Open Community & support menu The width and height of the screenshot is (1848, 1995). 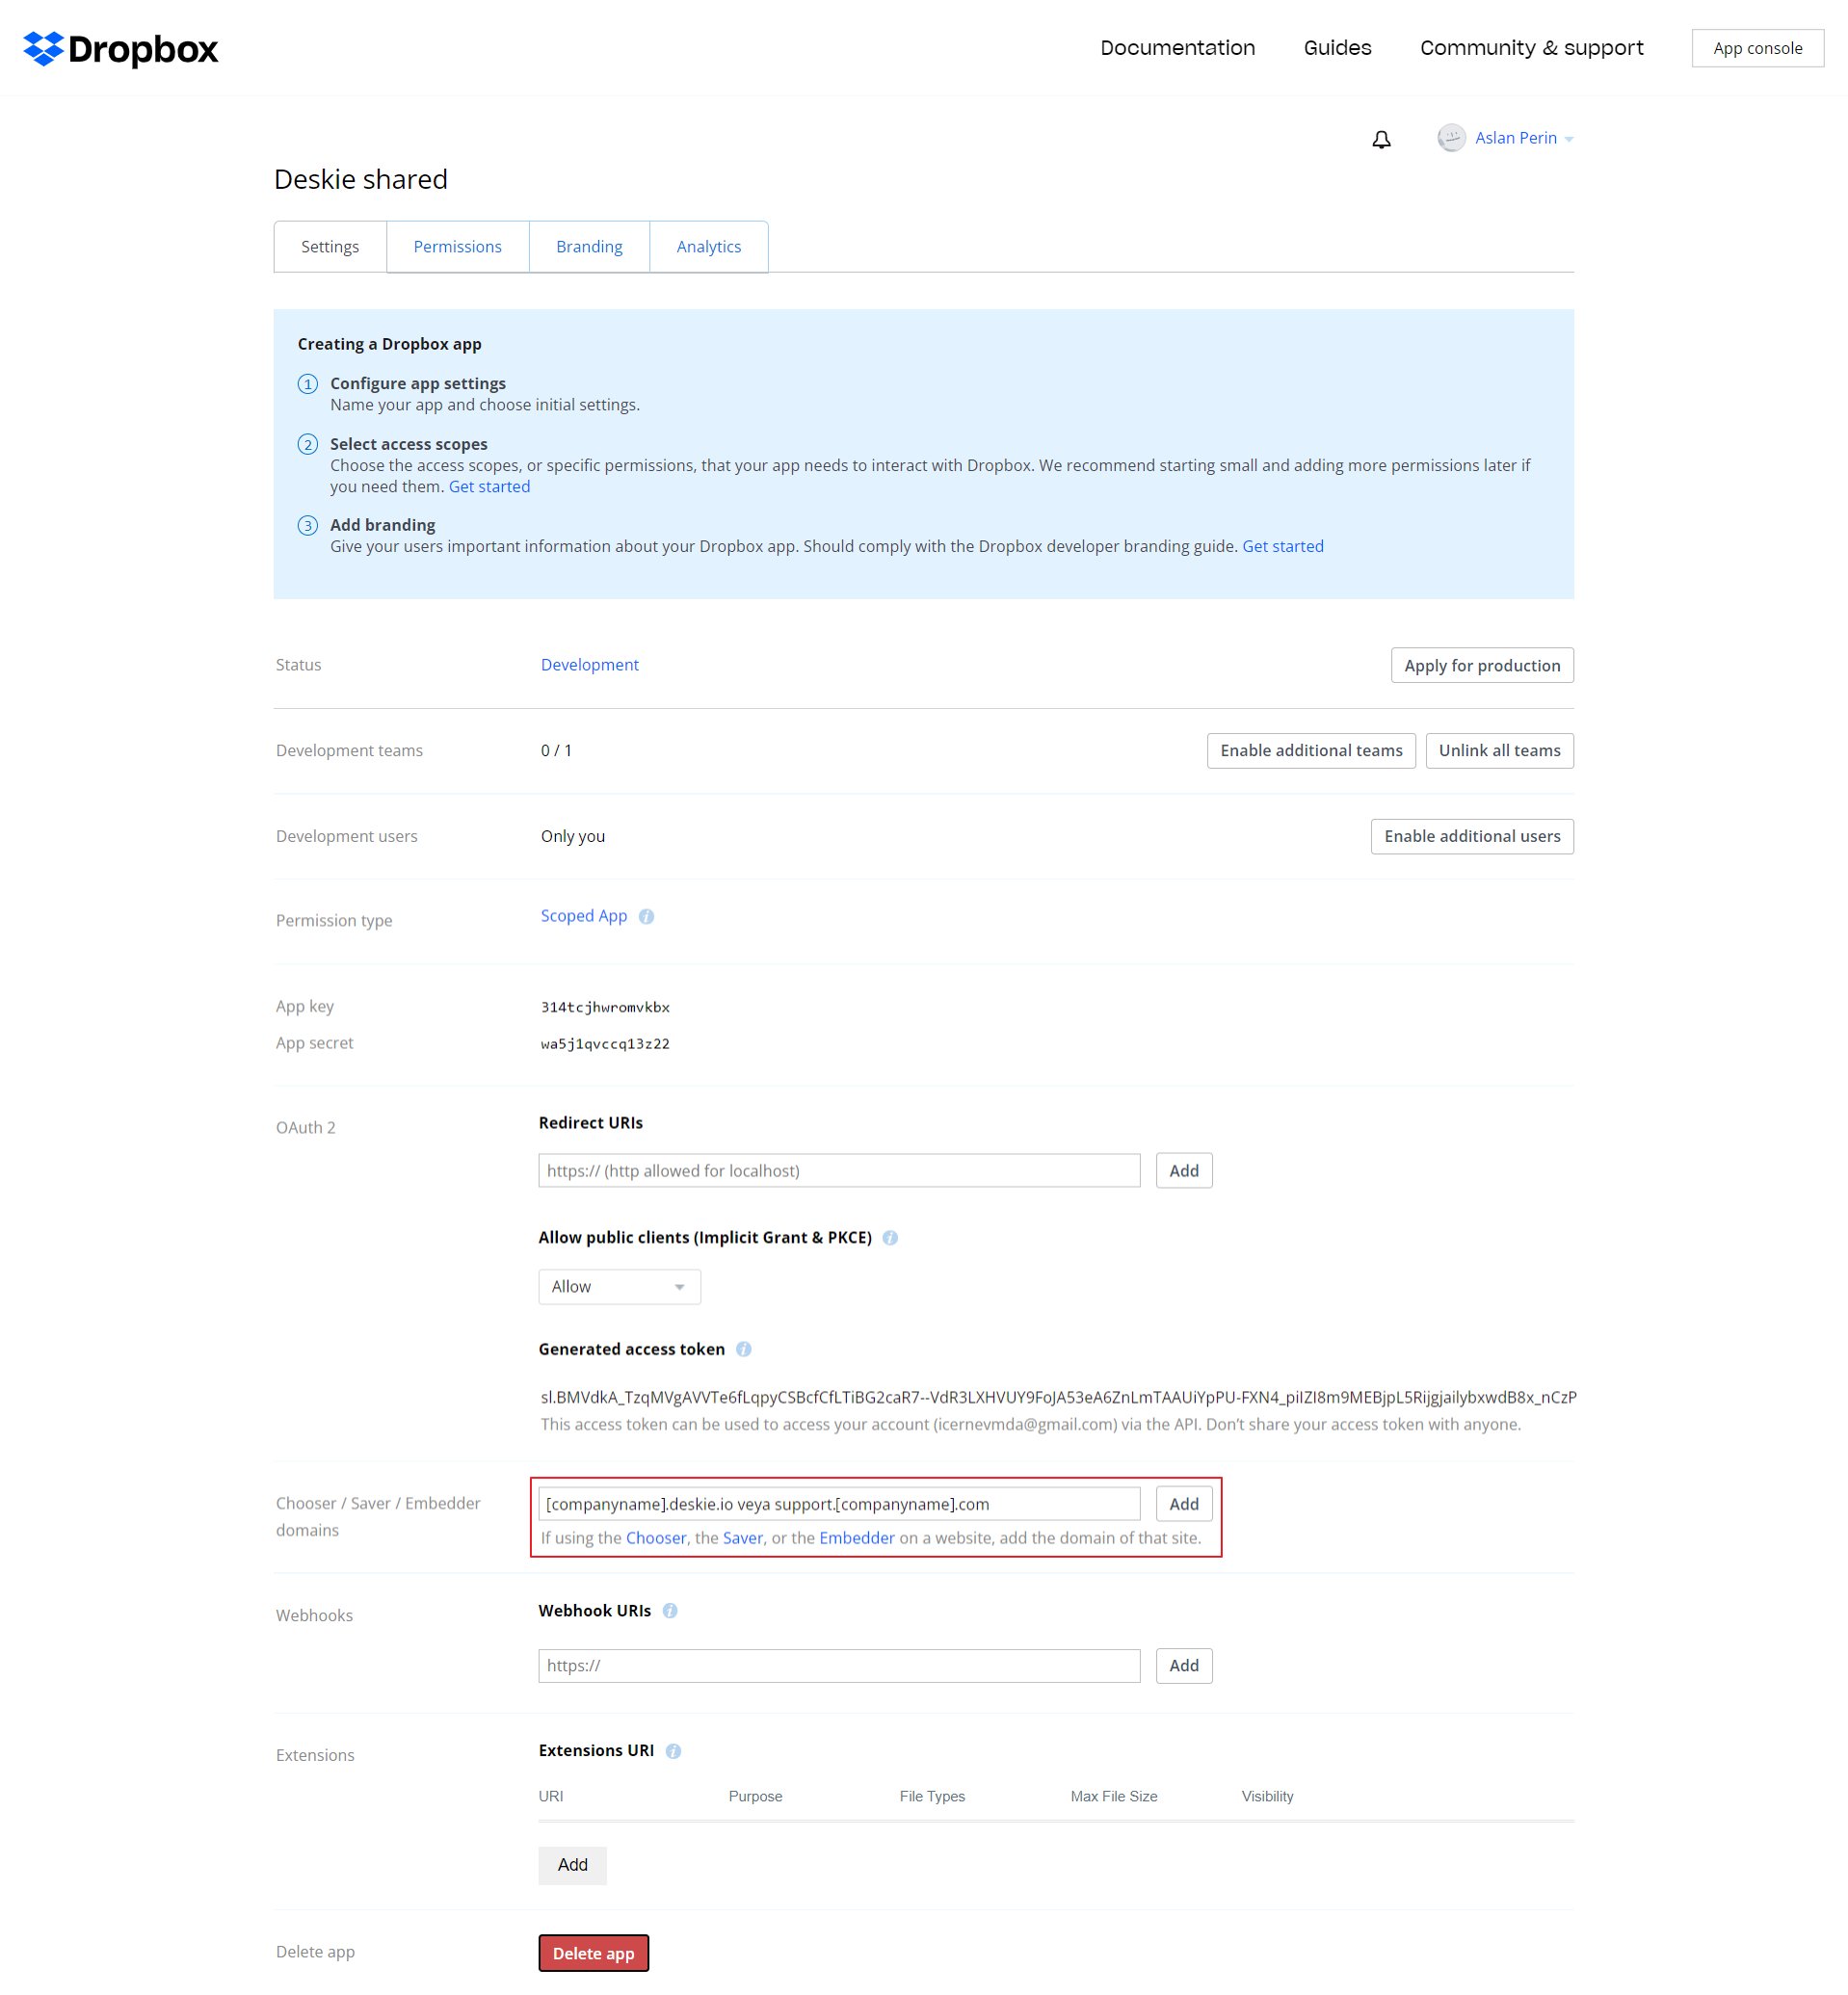1531,48
